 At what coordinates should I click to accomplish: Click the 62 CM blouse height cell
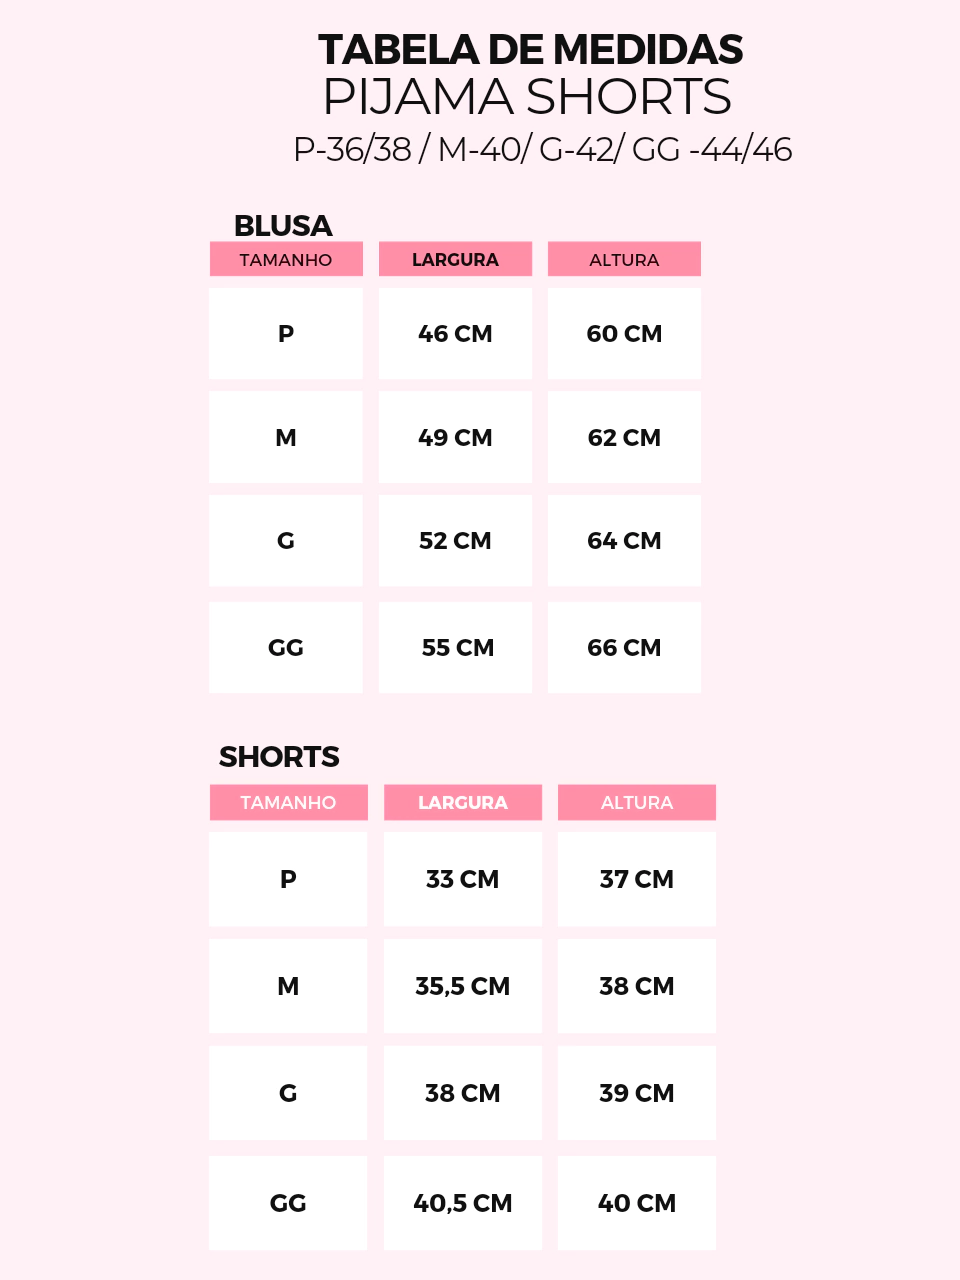click(624, 438)
